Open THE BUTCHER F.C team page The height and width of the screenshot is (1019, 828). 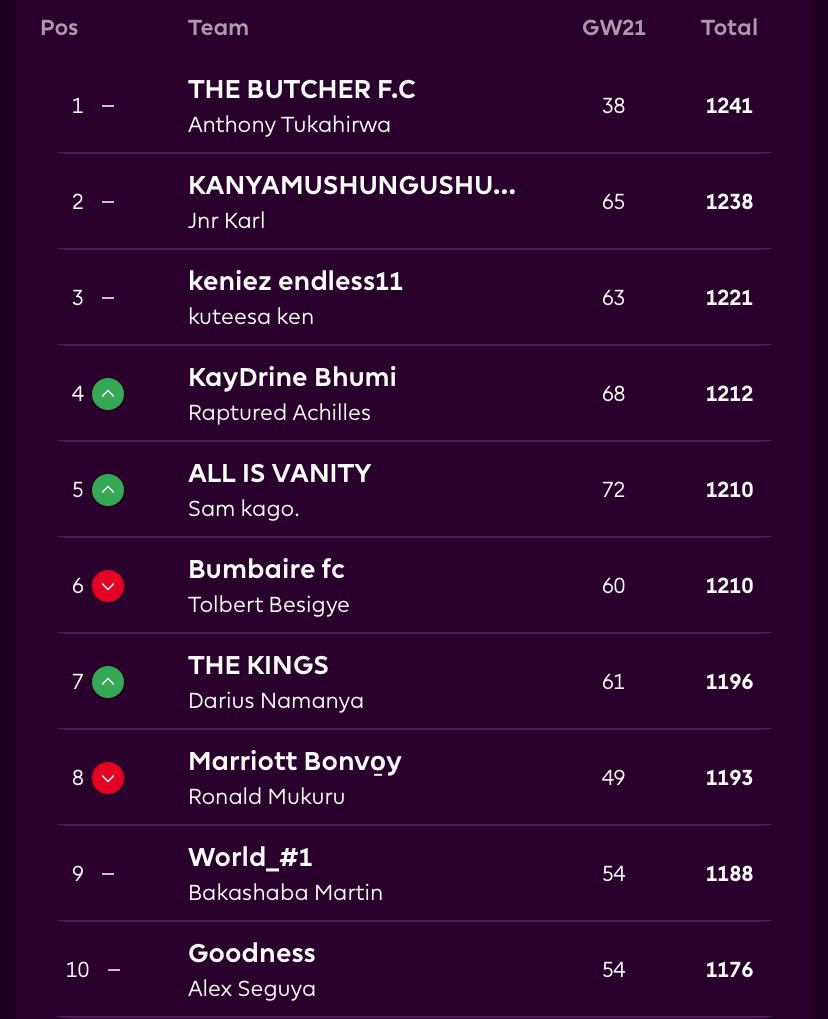tap(301, 90)
